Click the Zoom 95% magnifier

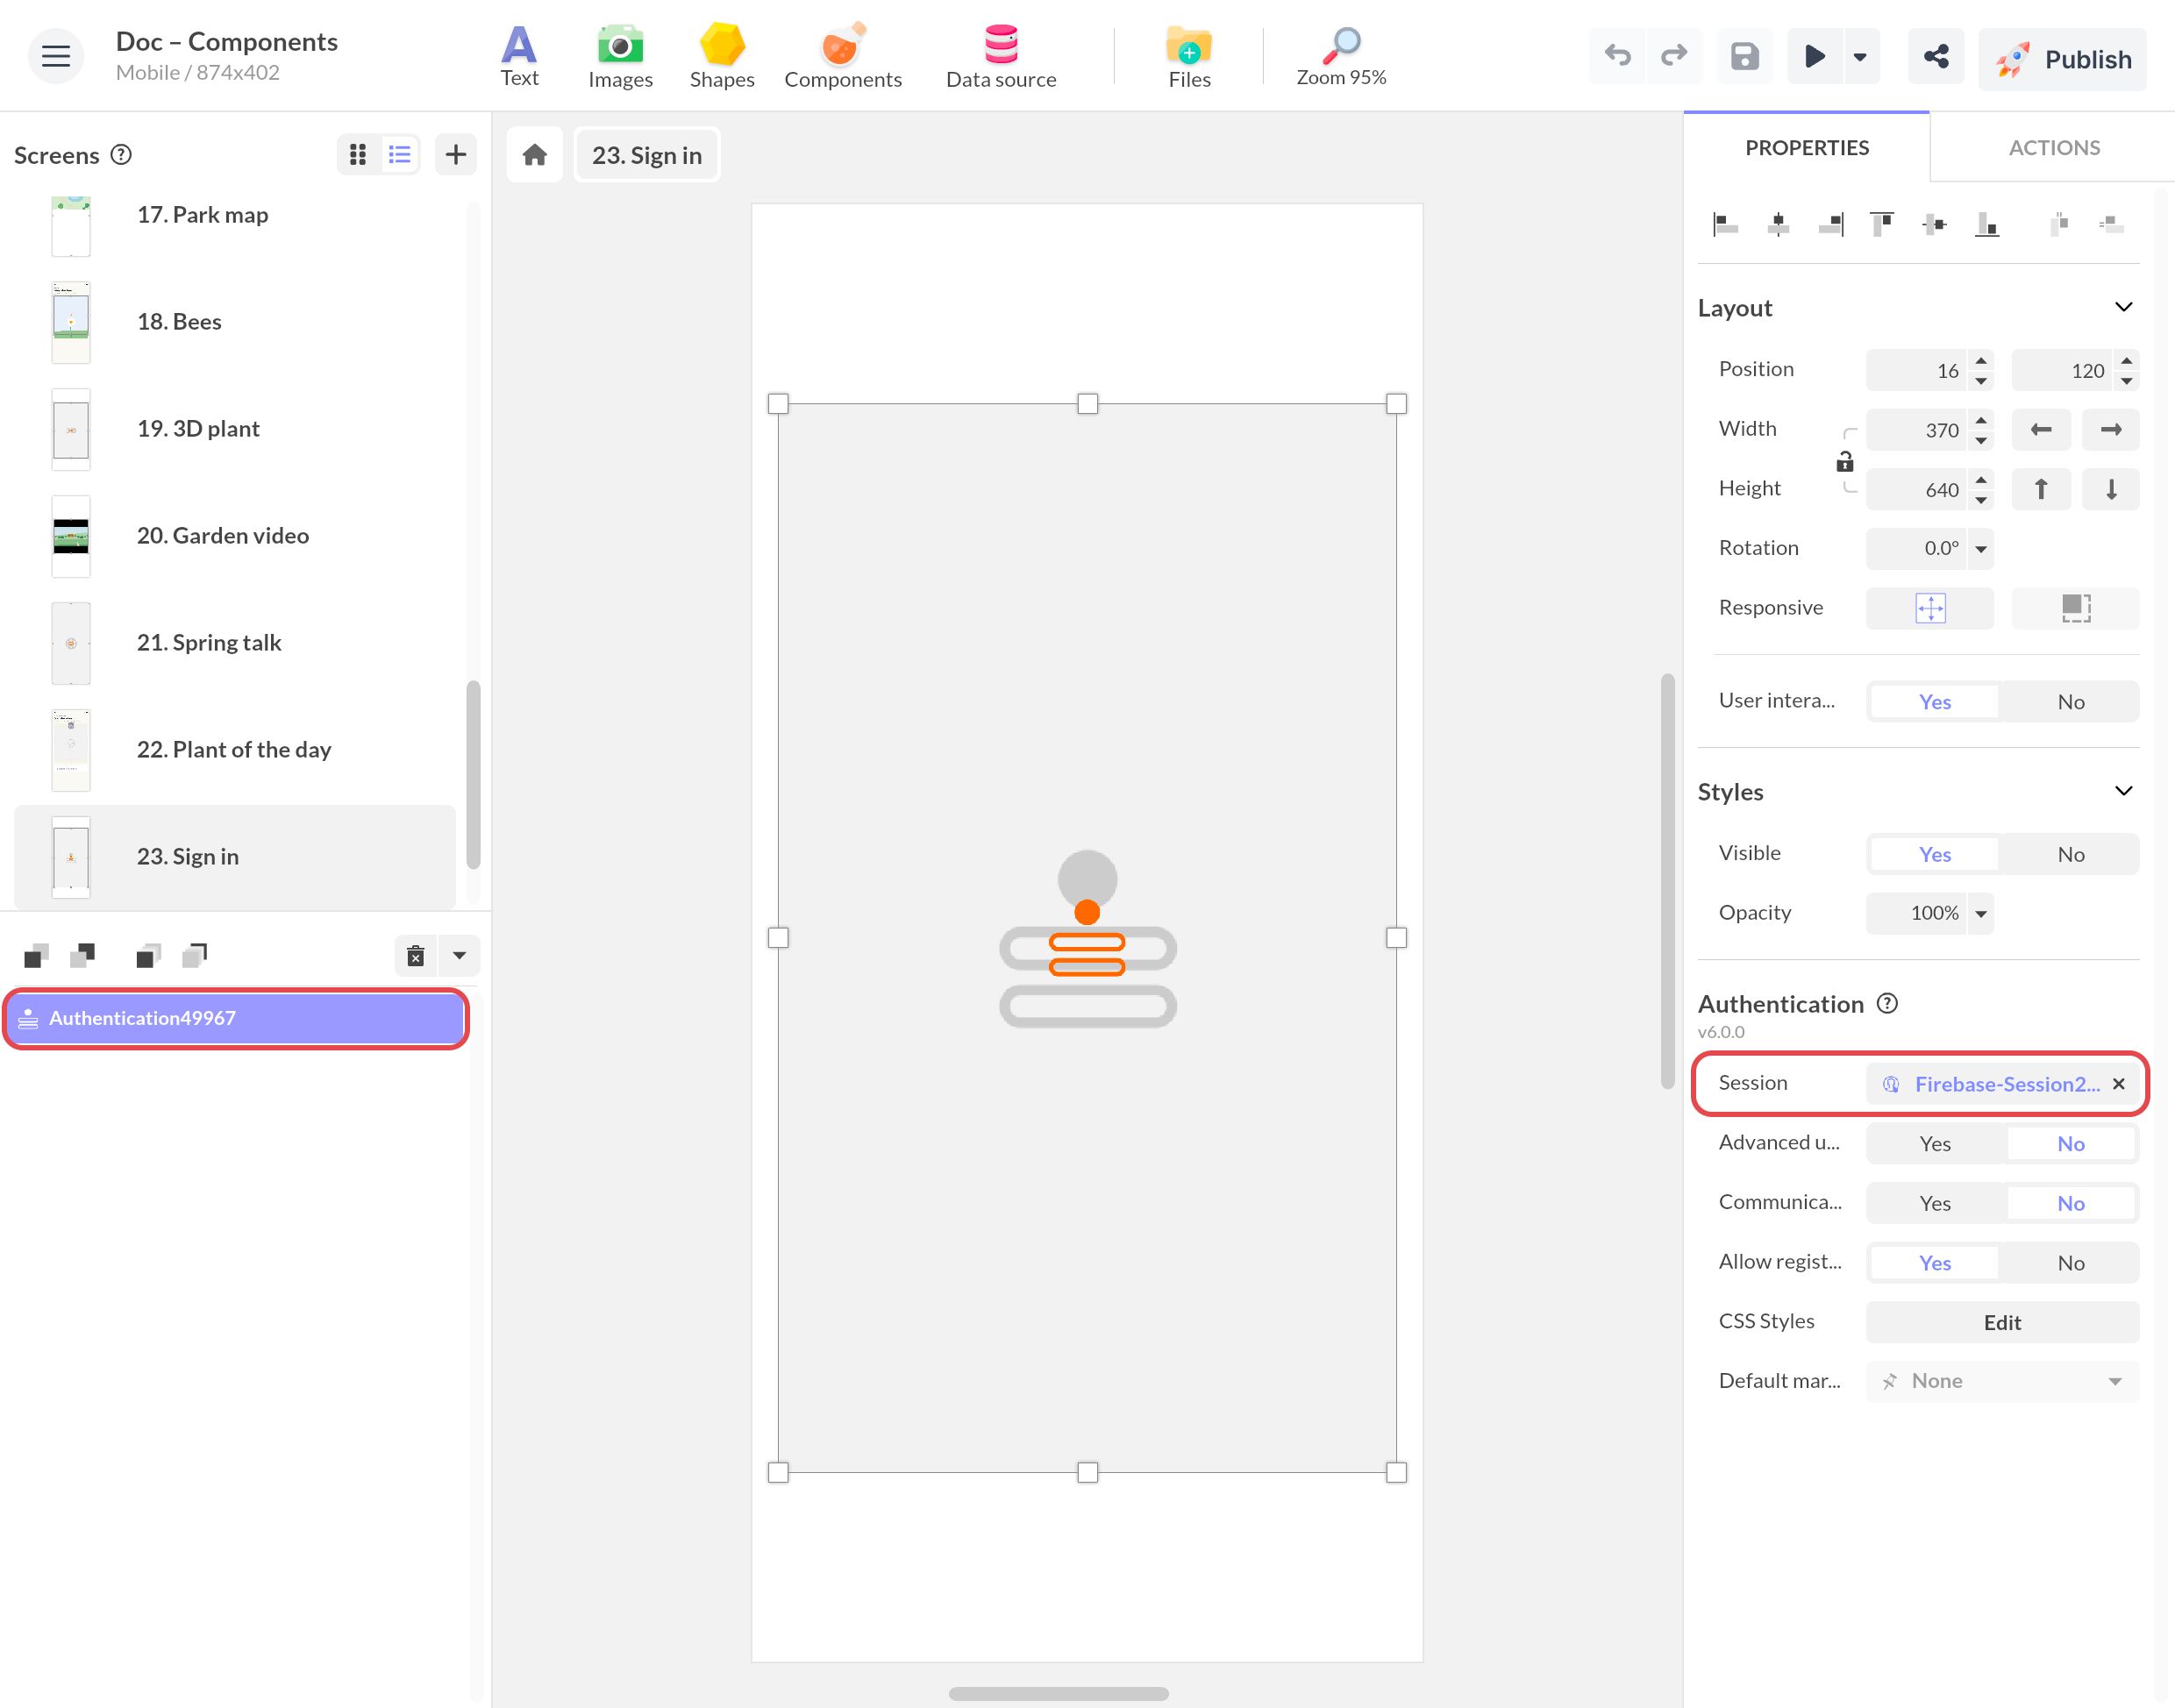[1341, 57]
